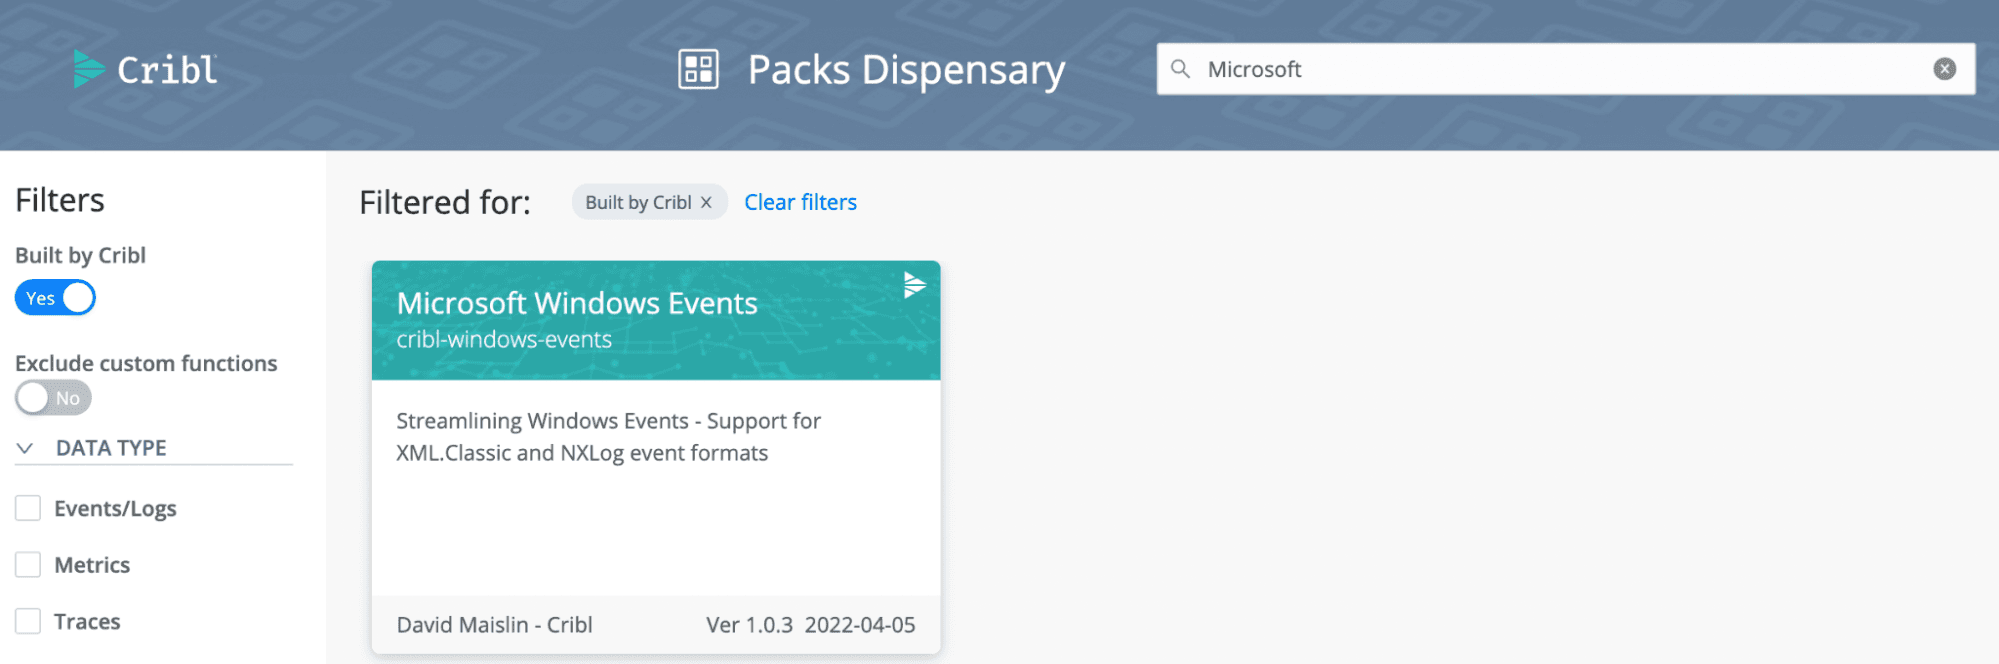Click the Clear filters link

[x=800, y=203]
